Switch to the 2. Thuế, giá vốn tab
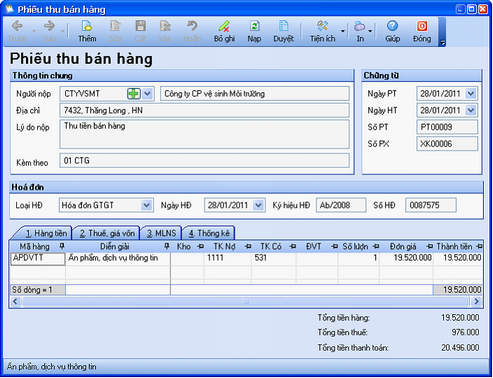The image size is (493, 378). point(106,233)
